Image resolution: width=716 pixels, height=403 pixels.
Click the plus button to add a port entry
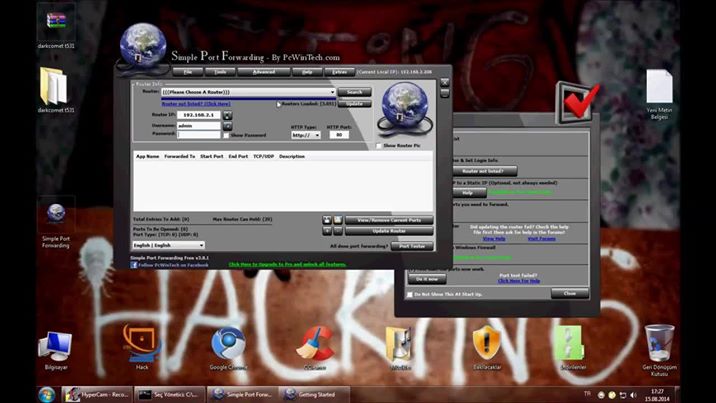tap(327, 231)
